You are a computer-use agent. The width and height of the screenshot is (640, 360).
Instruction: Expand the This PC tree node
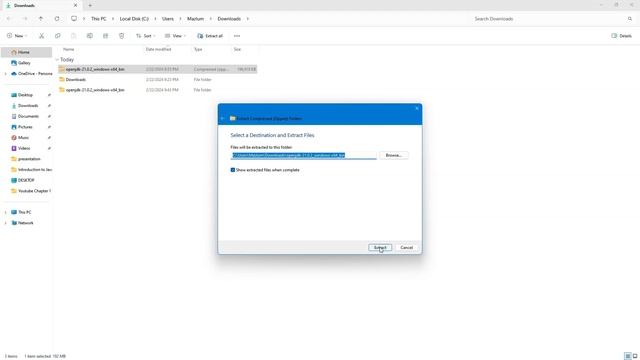[x=6, y=212]
